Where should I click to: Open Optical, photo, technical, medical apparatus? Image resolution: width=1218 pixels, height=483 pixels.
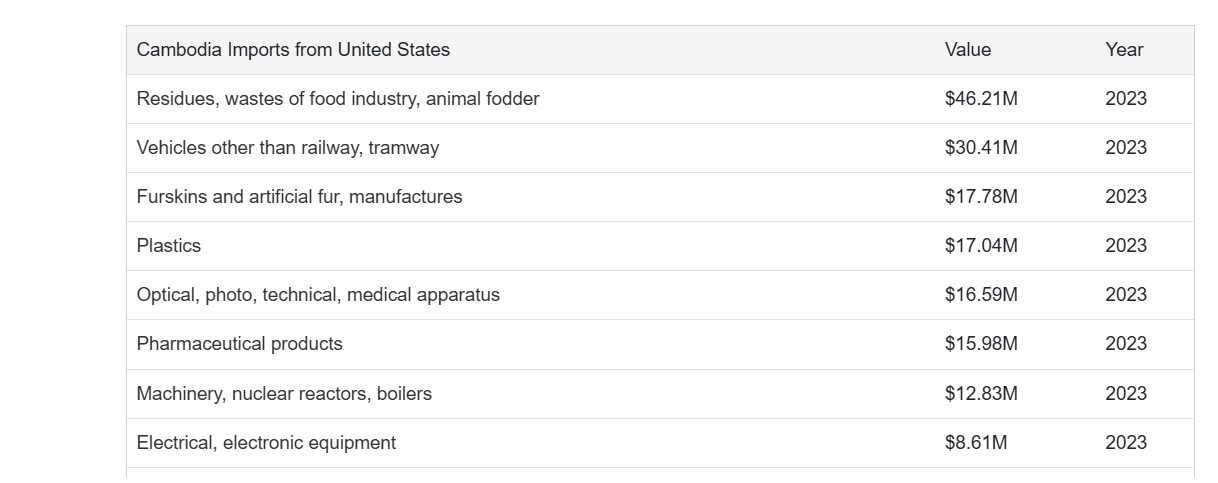[318, 295]
